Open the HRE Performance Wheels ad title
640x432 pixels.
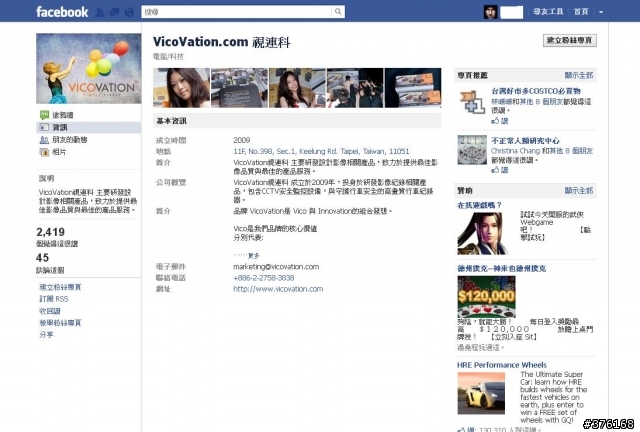[502, 365]
